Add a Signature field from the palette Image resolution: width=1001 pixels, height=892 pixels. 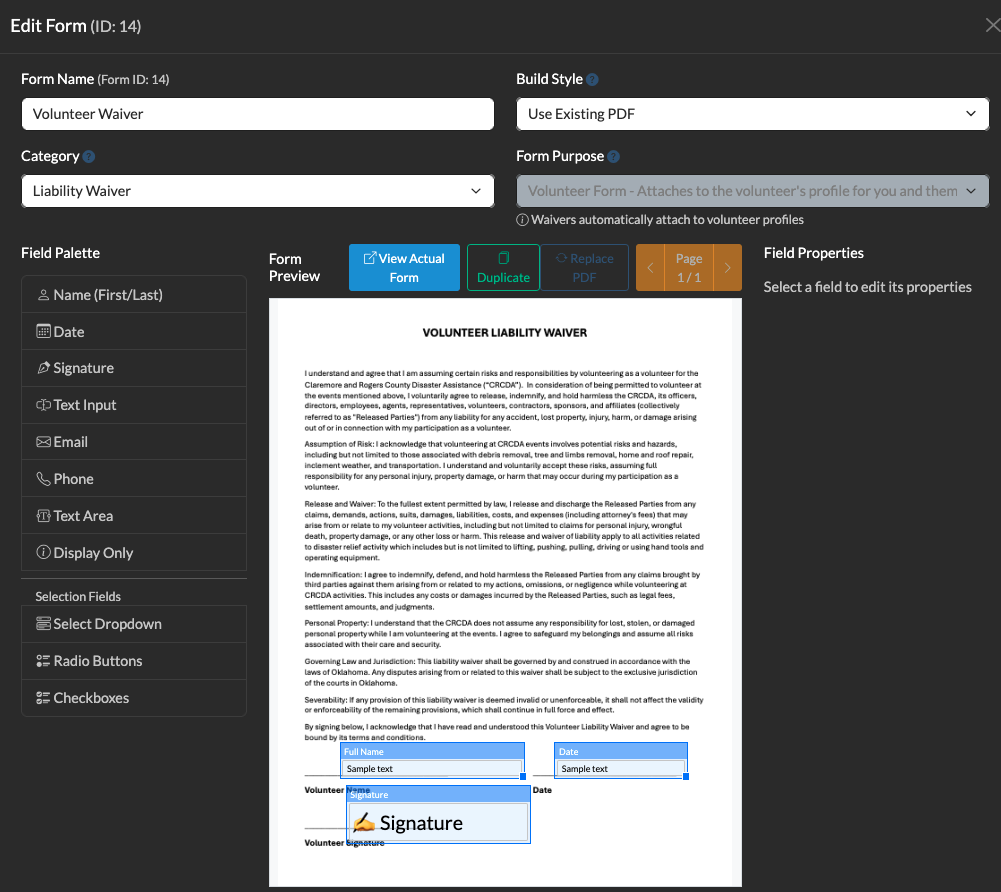click(134, 368)
